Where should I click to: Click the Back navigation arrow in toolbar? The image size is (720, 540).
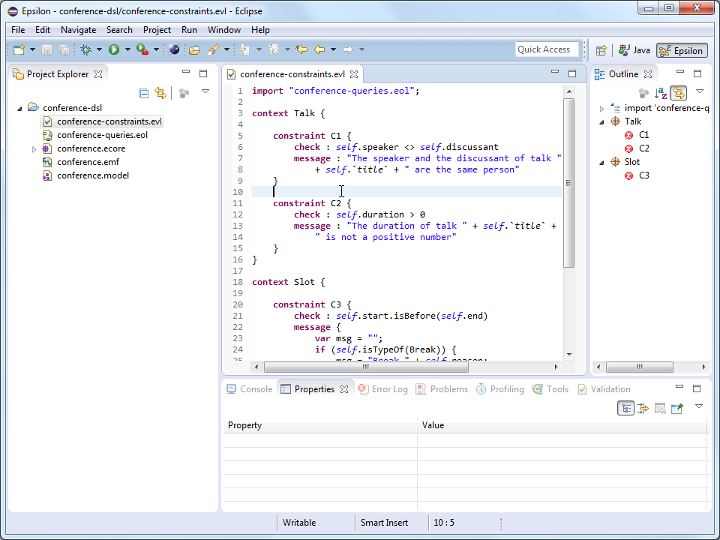(x=320, y=49)
